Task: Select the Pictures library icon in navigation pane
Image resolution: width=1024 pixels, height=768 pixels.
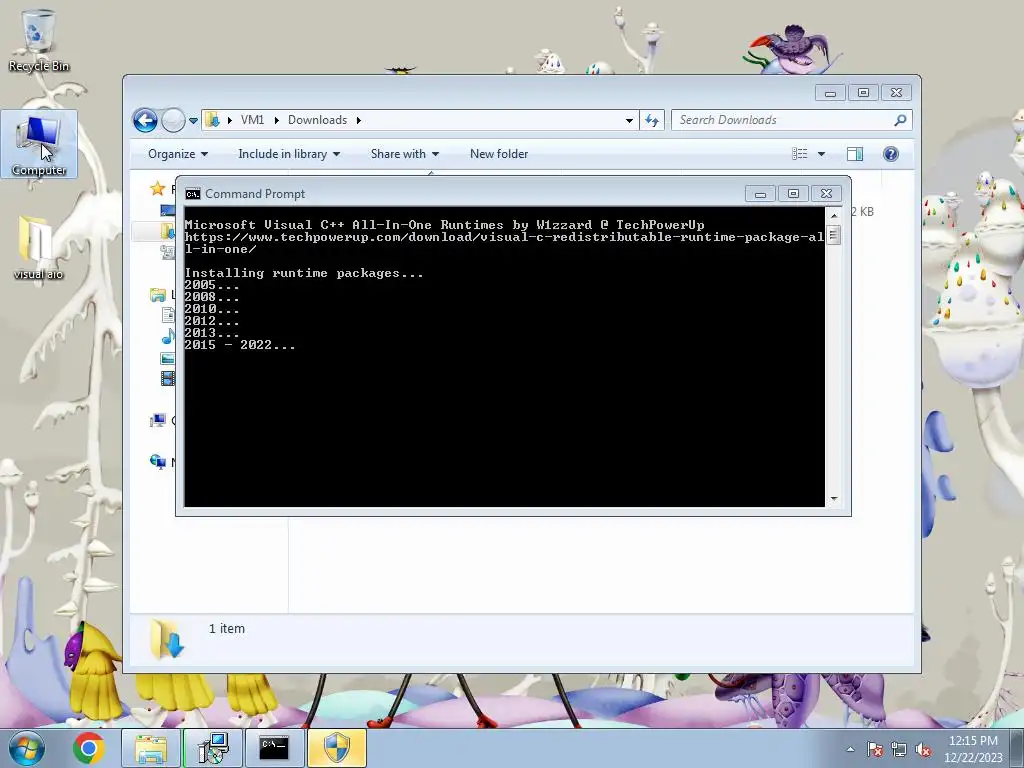Action: point(168,358)
